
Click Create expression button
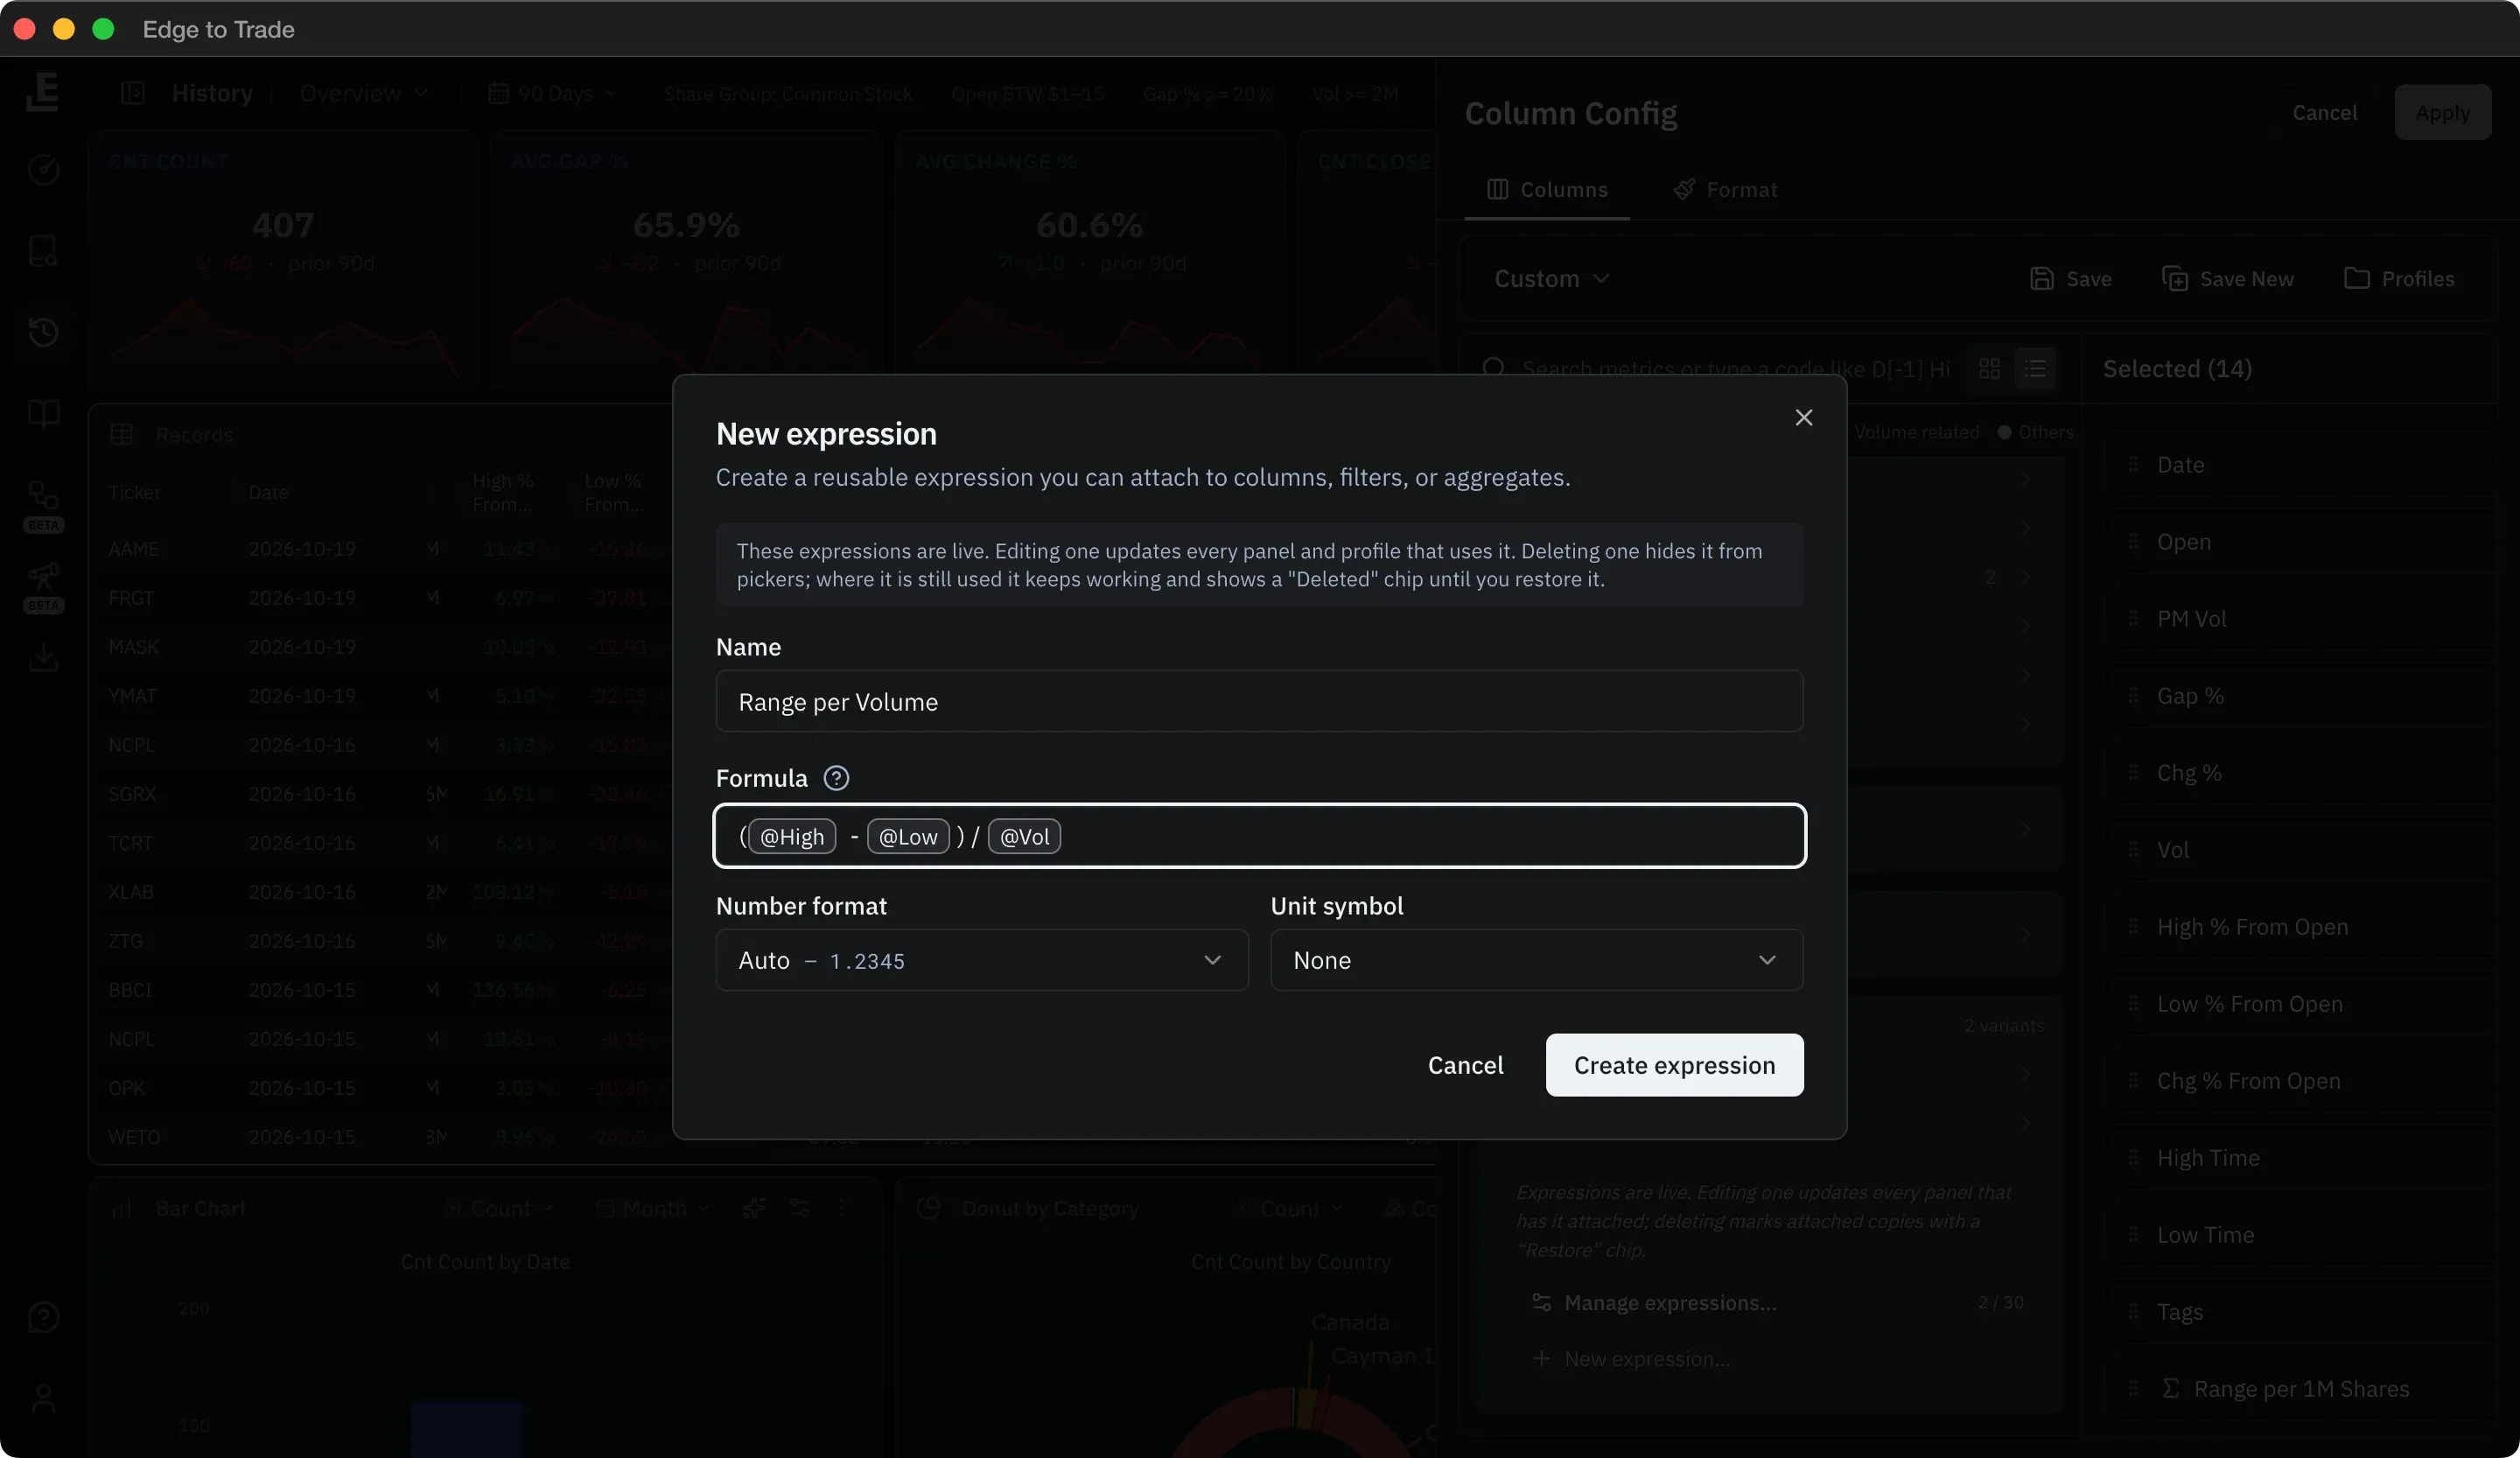(1674, 1065)
